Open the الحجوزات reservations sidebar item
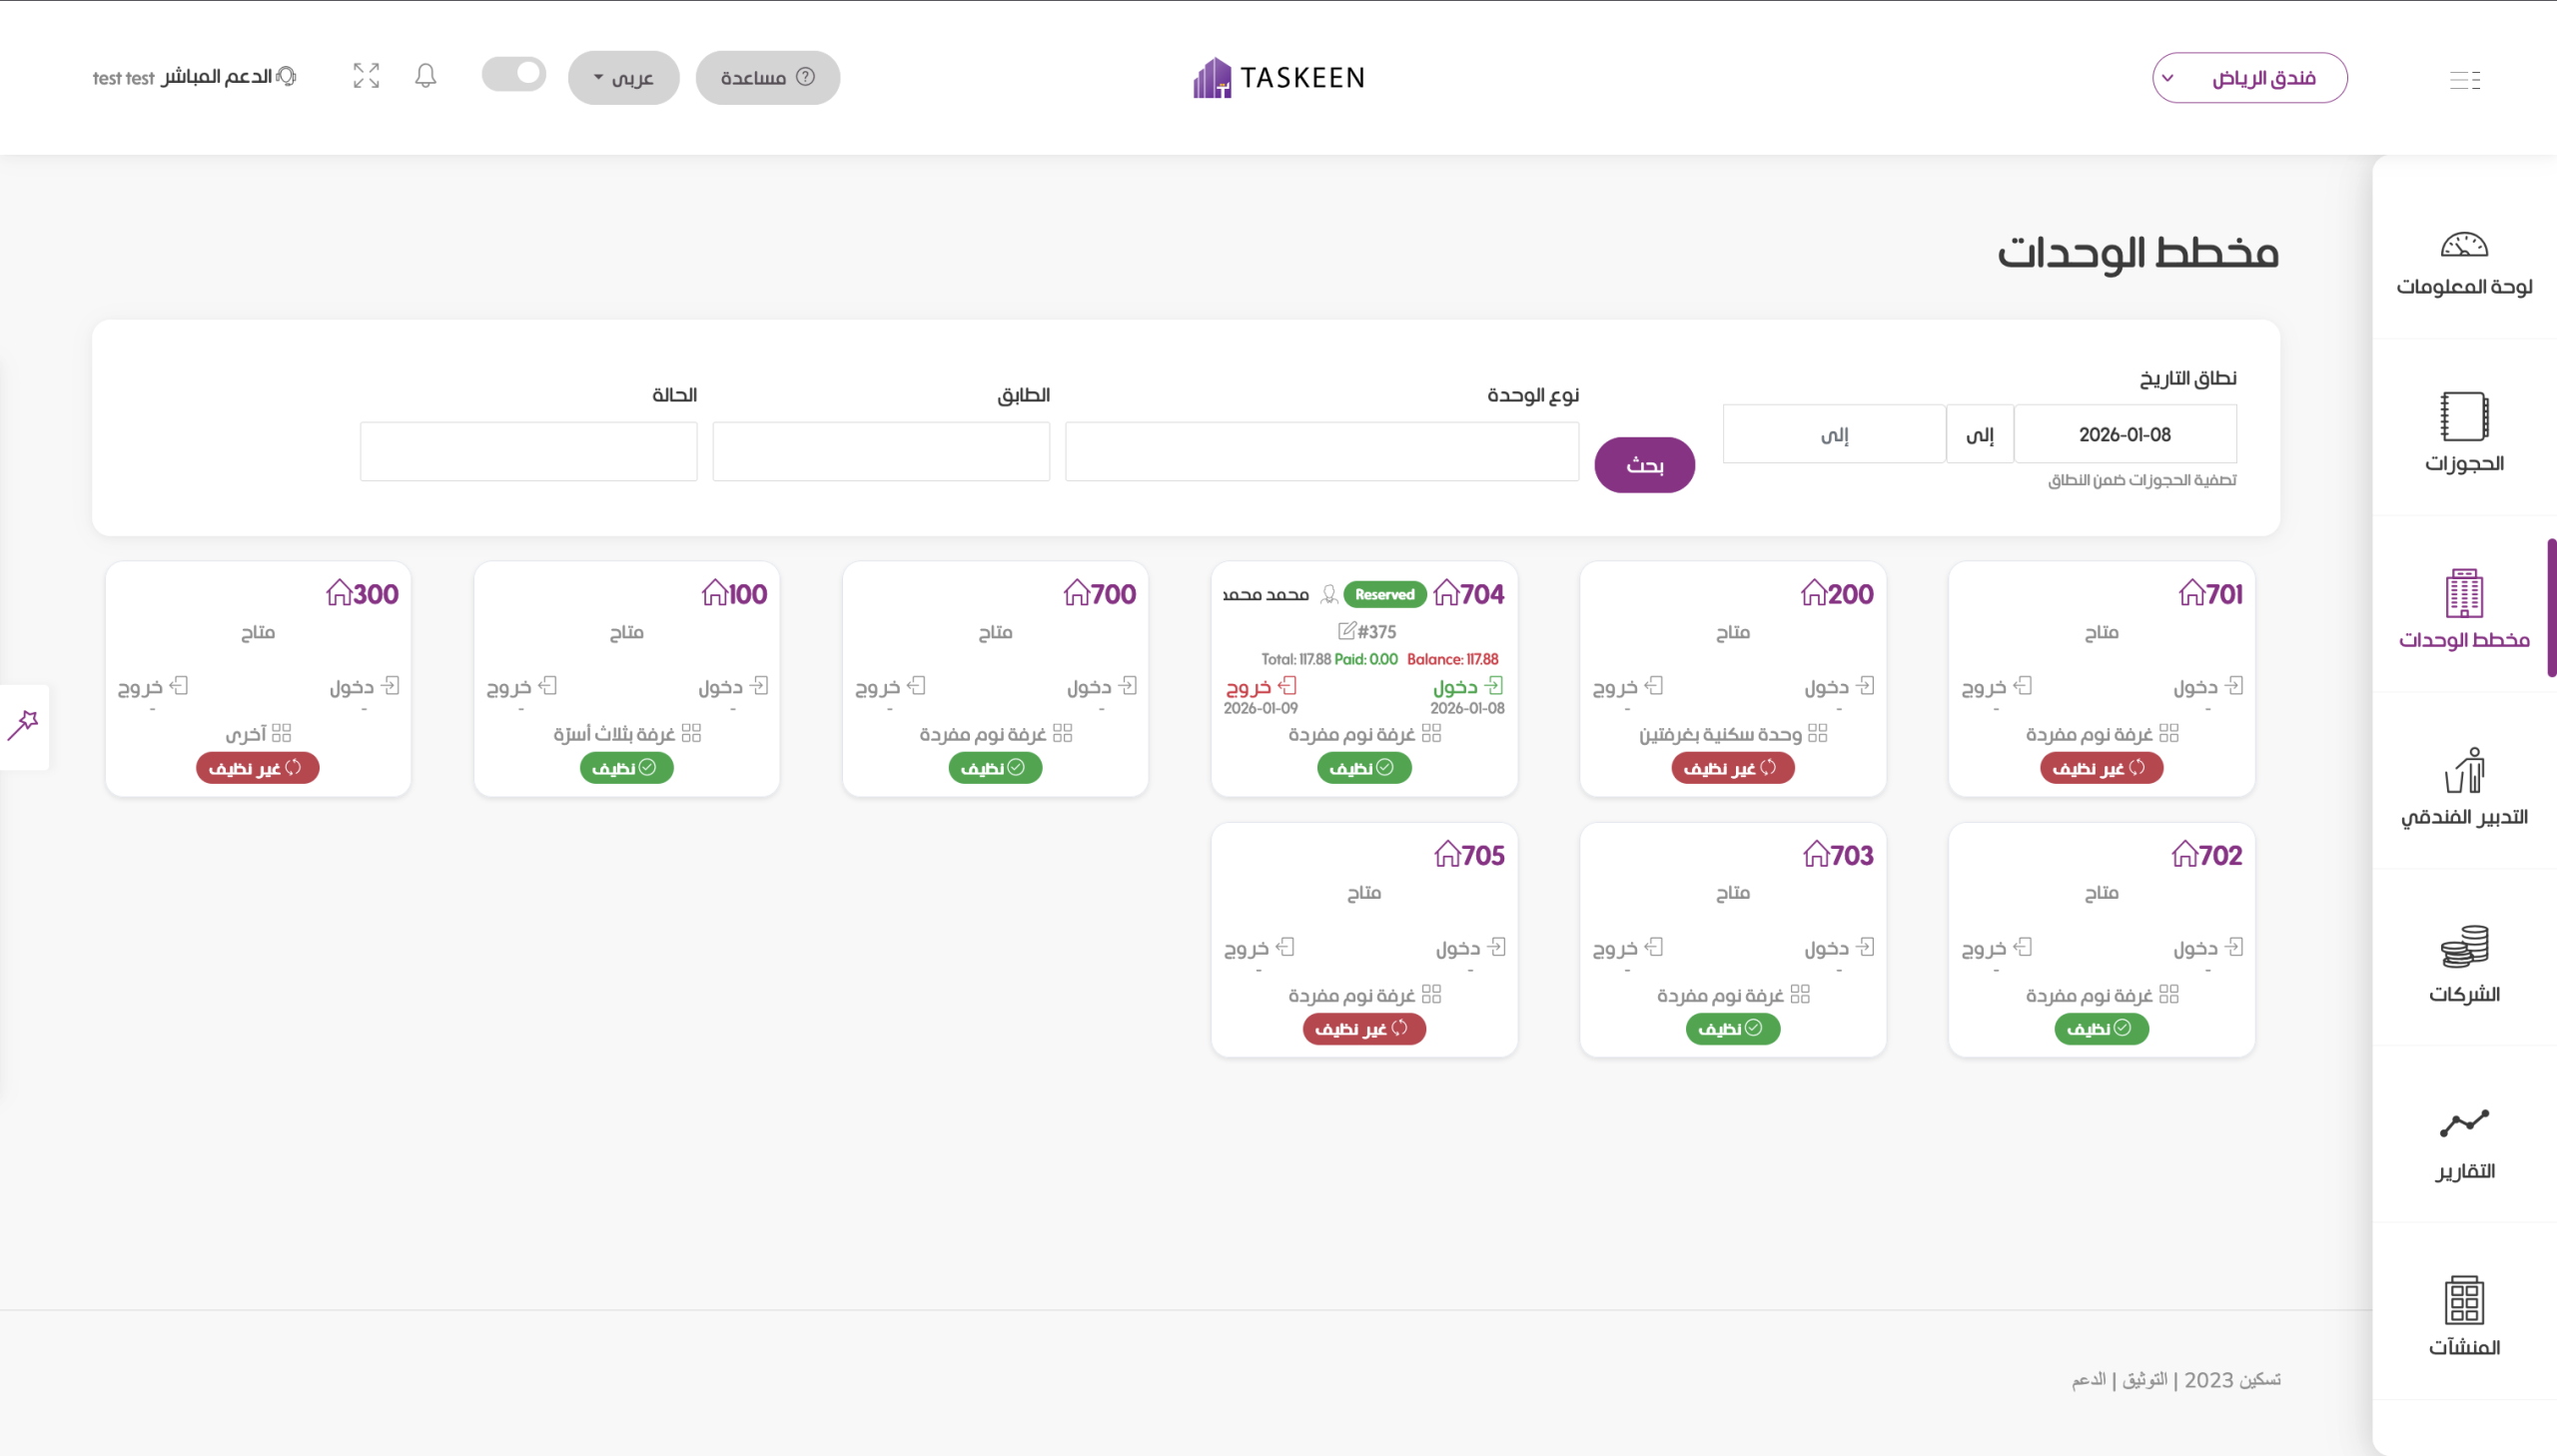2557x1456 pixels. pos(2463,432)
